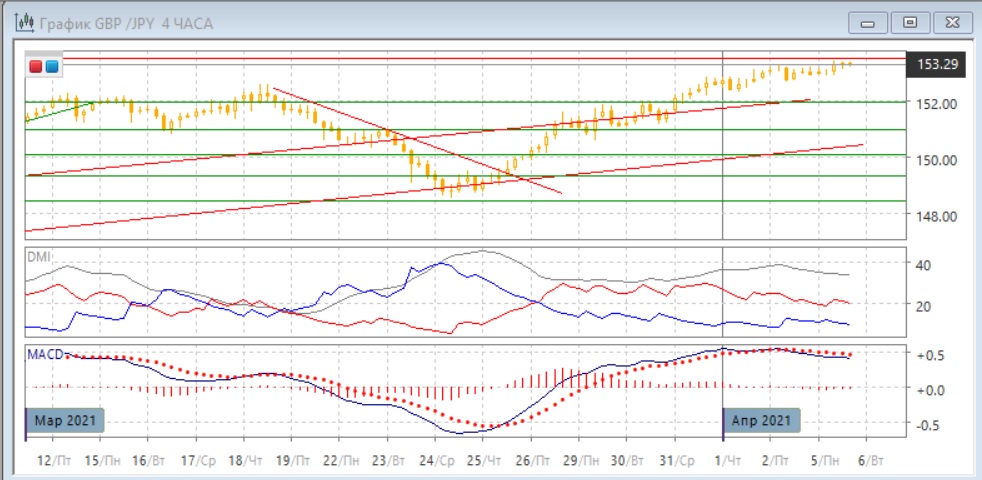Click the Апр 2021 month marker
Screen dimensions: 982x480
(762, 422)
